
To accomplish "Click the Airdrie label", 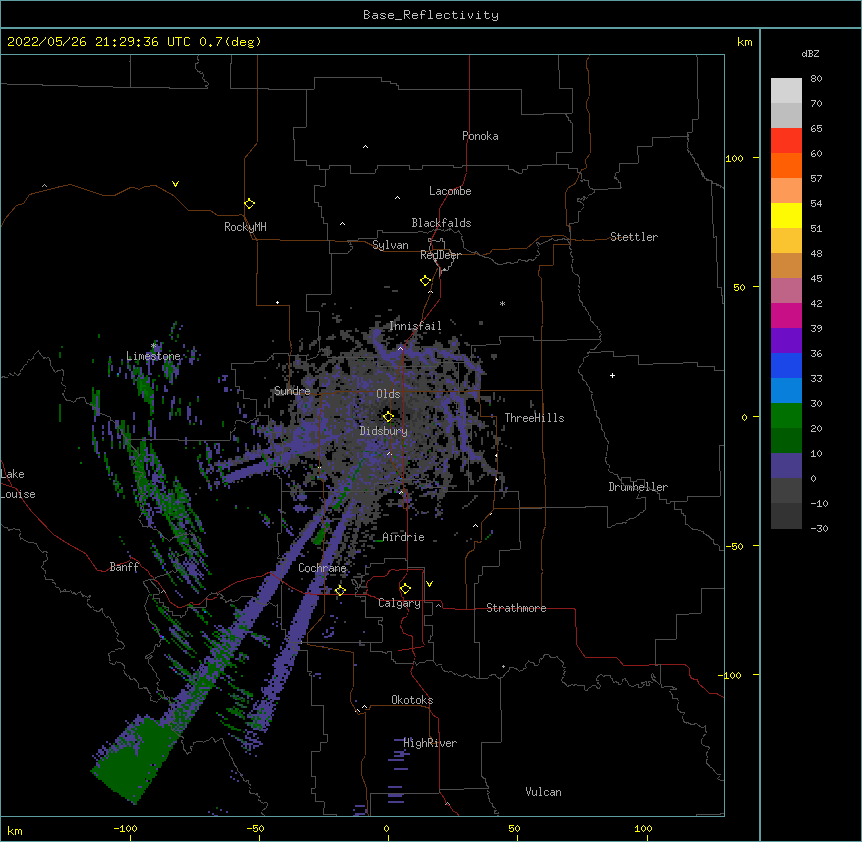I will click(404, 537).
